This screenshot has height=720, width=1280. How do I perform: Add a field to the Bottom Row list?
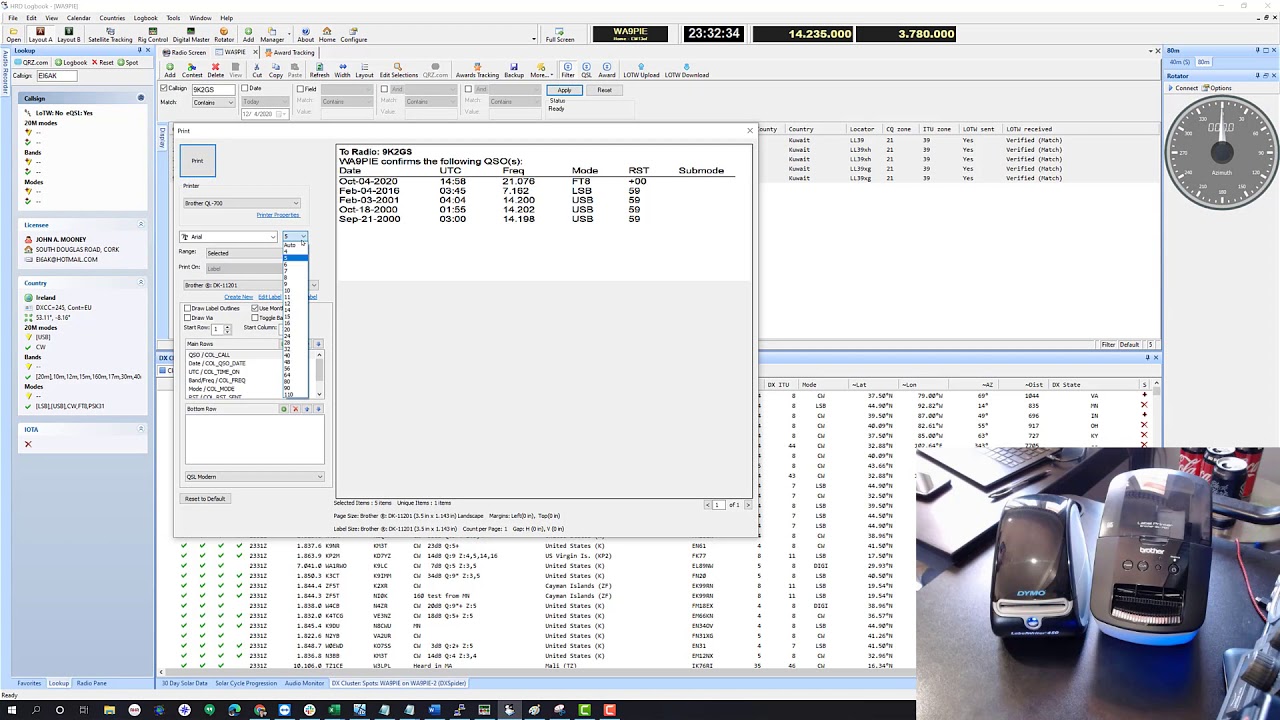coord(284,409)
